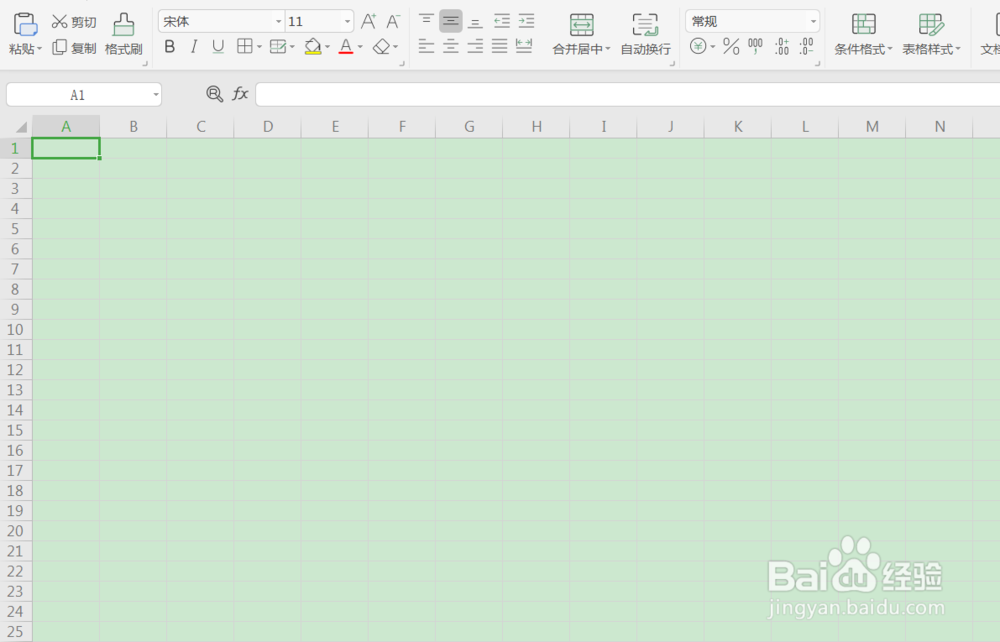1000x642 pixels.
Task: Select column N header
Action: tap(939, 126)
